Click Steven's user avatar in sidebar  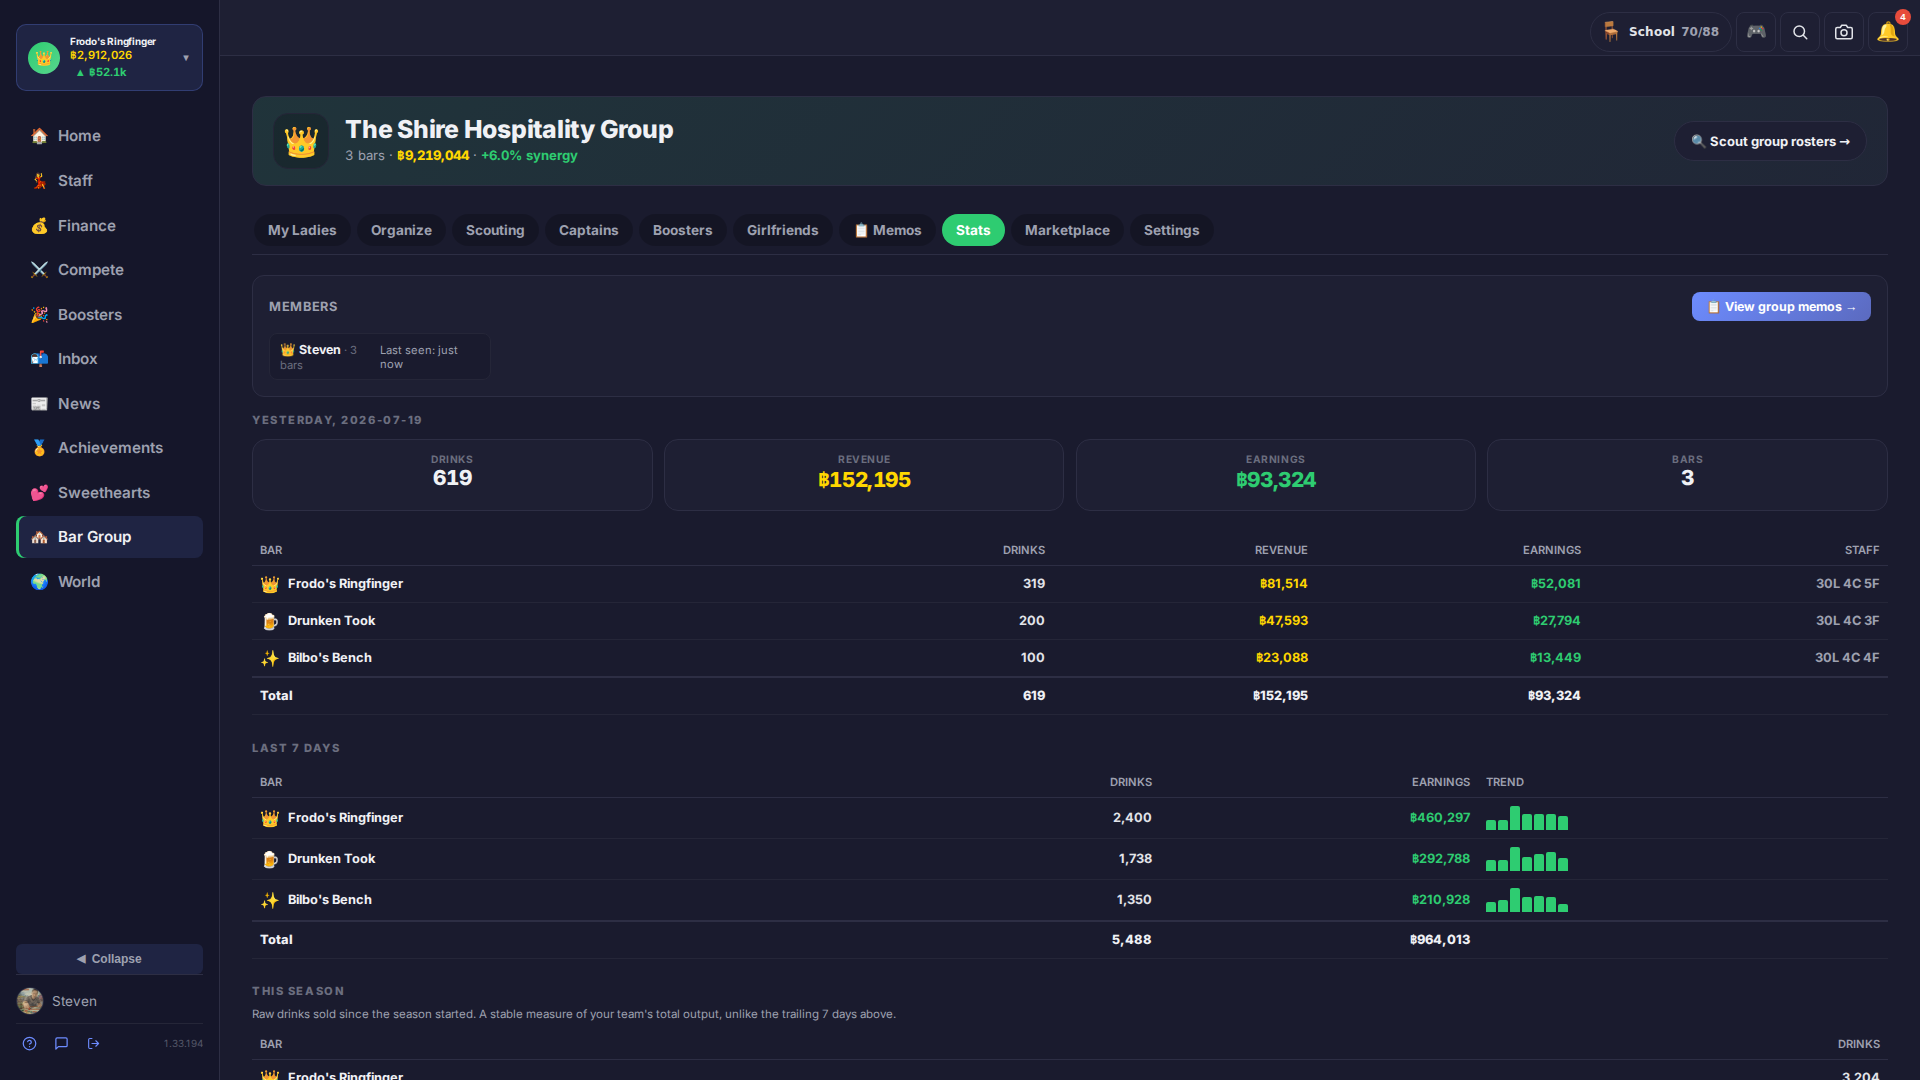(x=30, y=1001)
